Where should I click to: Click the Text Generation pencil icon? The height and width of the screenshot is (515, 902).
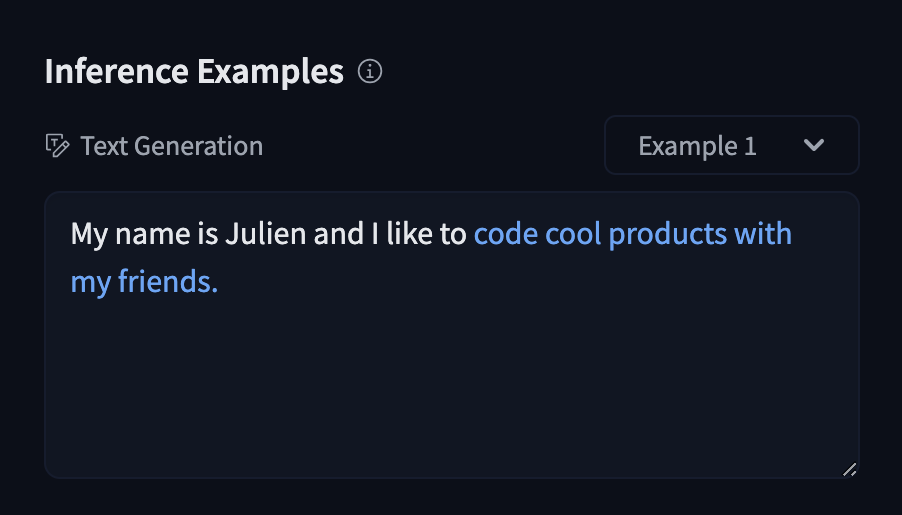(58, 146)
